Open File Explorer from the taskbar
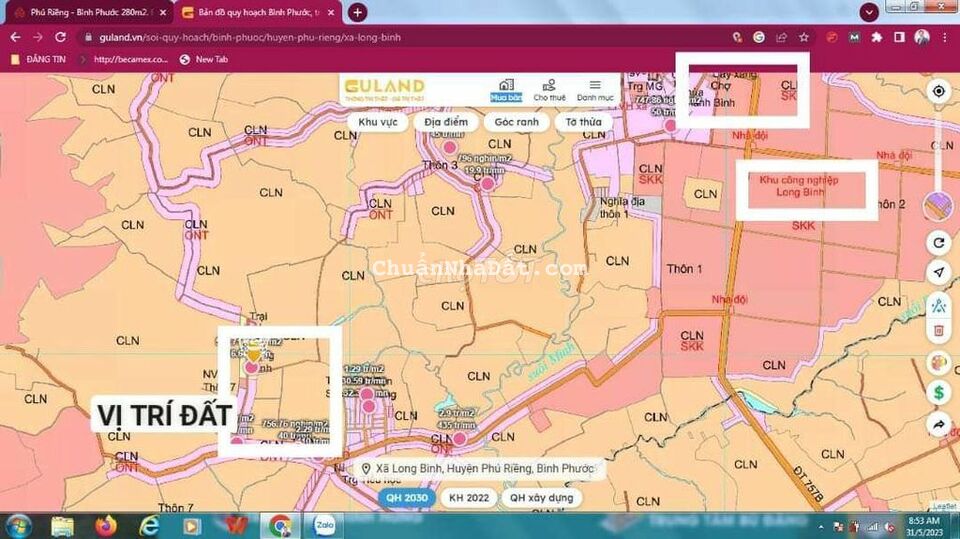This screenshot has height=539, width=960. pyautogui.click(x=62, y=526)
